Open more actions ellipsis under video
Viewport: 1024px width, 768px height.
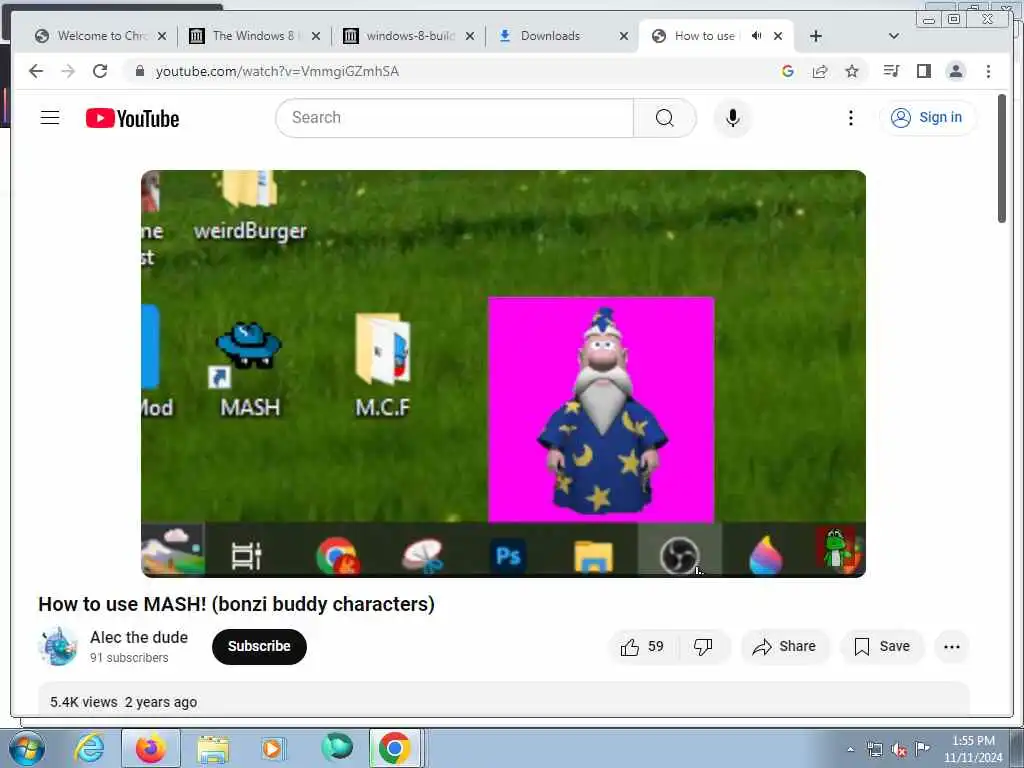952,647
